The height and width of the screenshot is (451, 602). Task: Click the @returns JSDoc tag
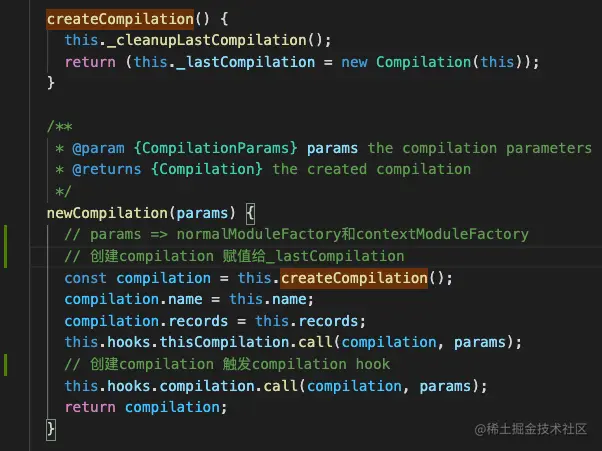[107, 169]
